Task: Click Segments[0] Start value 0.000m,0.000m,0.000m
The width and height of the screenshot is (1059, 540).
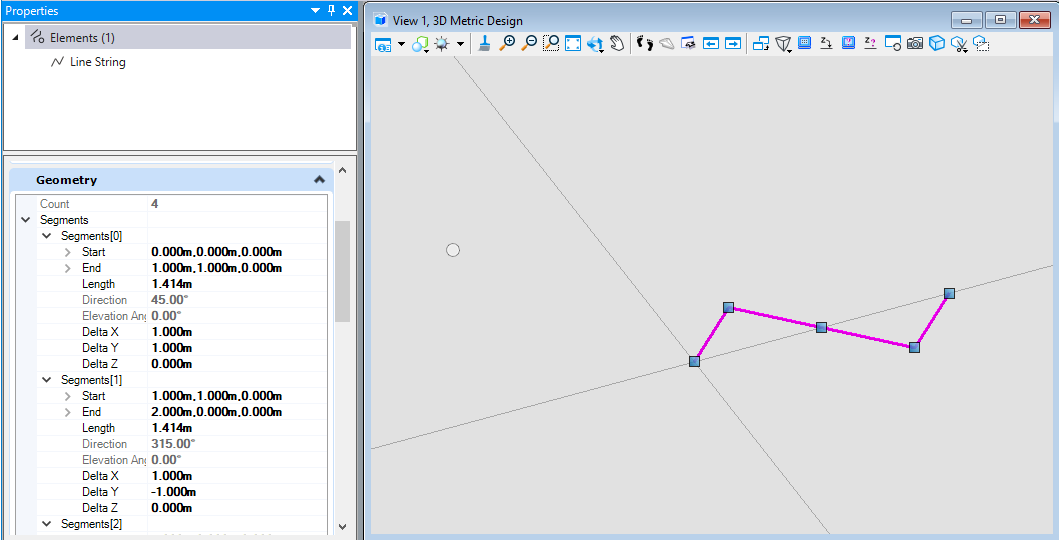Action: tap(217, 252)
